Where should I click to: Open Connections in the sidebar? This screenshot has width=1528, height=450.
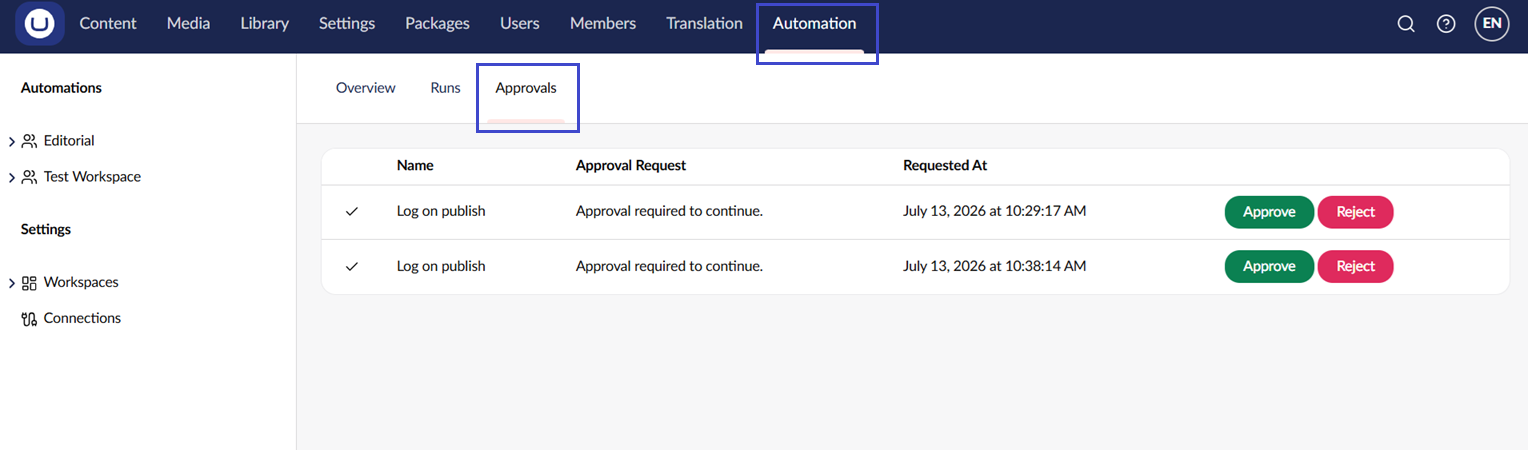(82, 319)
